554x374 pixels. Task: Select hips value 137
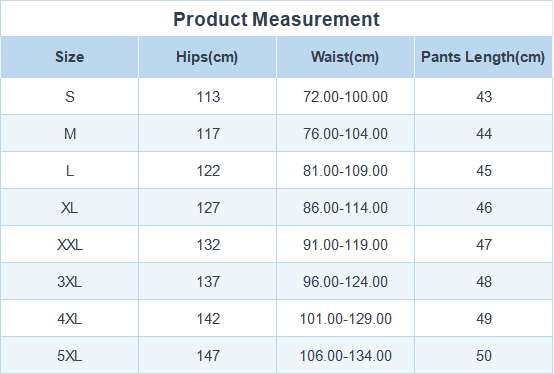(208, 282)
